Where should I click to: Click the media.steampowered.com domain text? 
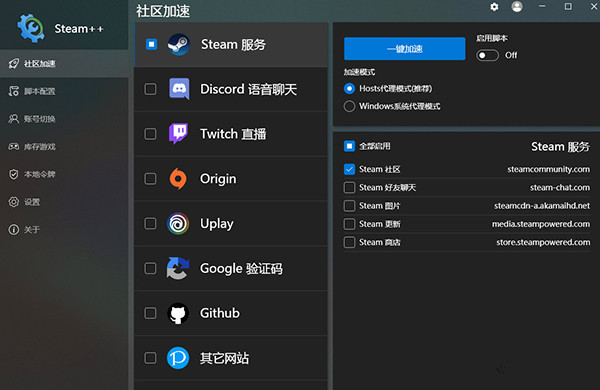point(541,224)
